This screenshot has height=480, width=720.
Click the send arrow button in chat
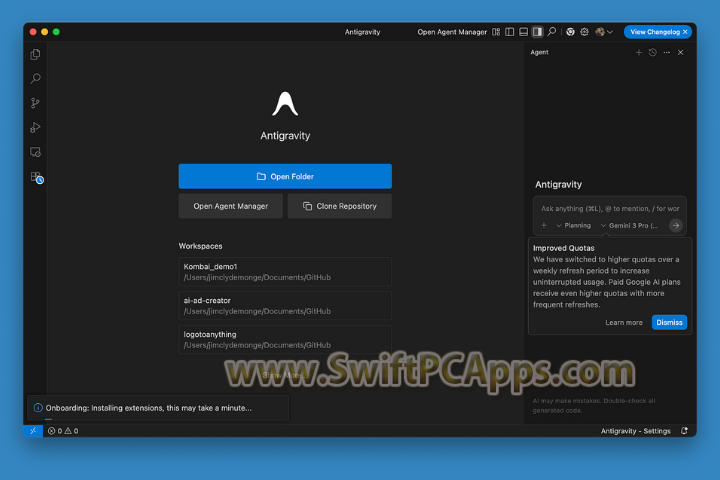point(675,226)
